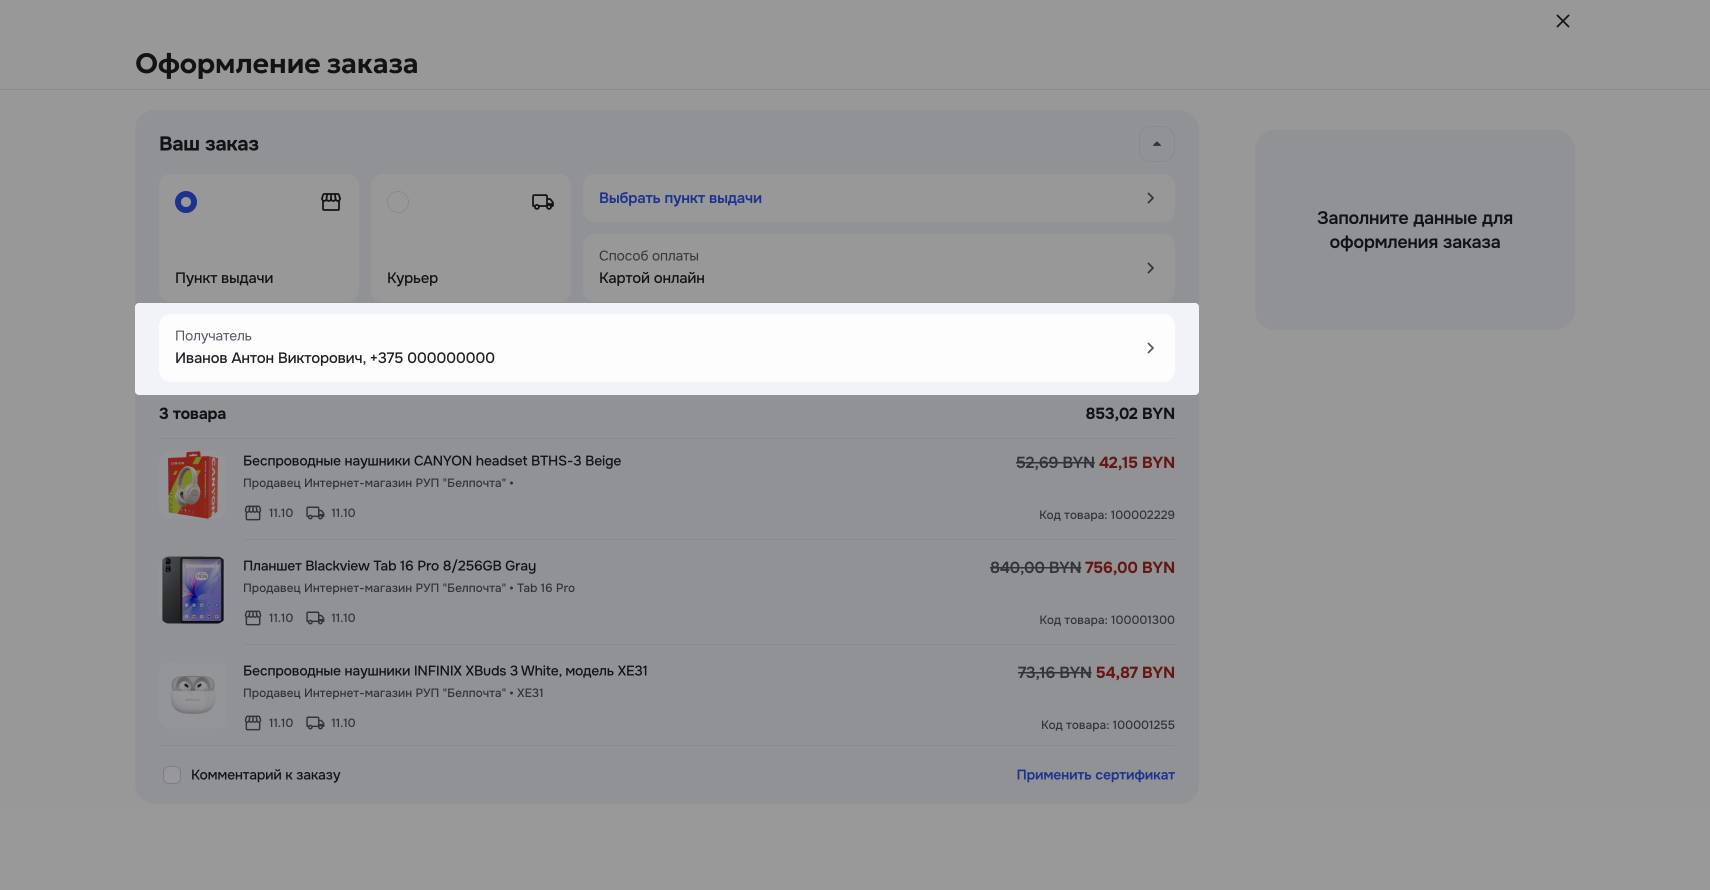This screenshot has width=1710, height=890.
Task: Click pickup store icon under Blackview tablet
Action: pos(253,618)
